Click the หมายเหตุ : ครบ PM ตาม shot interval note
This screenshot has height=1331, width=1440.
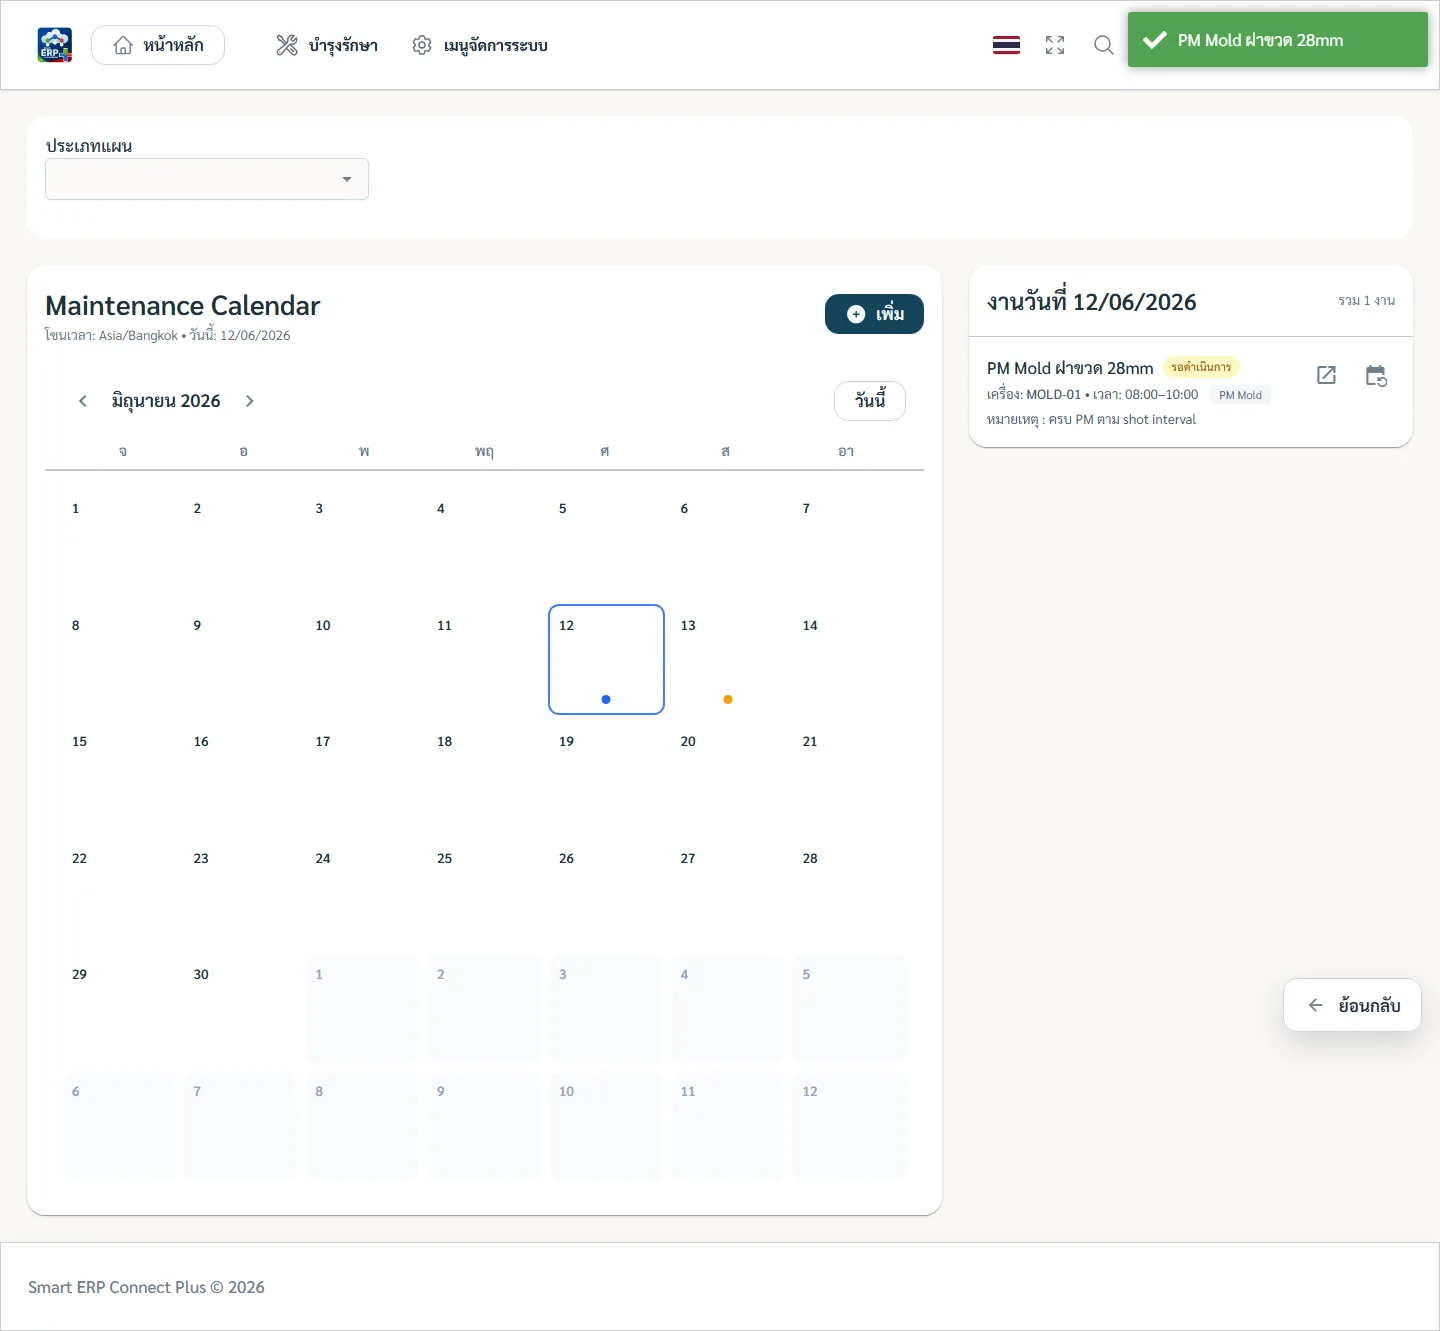(x=1091, y=420)
